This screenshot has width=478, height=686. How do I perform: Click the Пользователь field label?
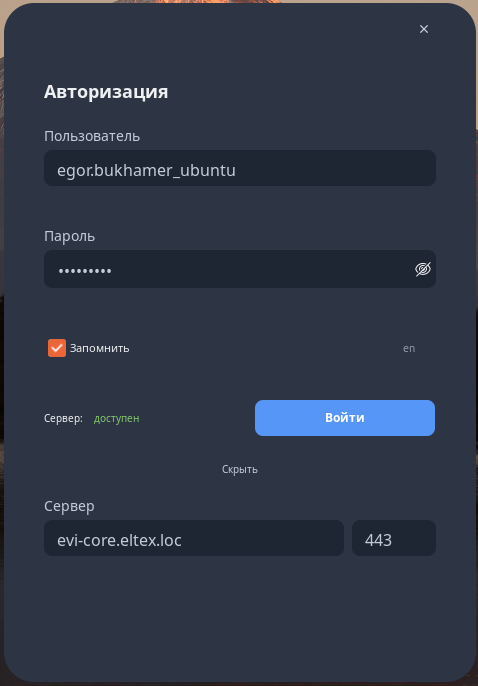[92, 136]
